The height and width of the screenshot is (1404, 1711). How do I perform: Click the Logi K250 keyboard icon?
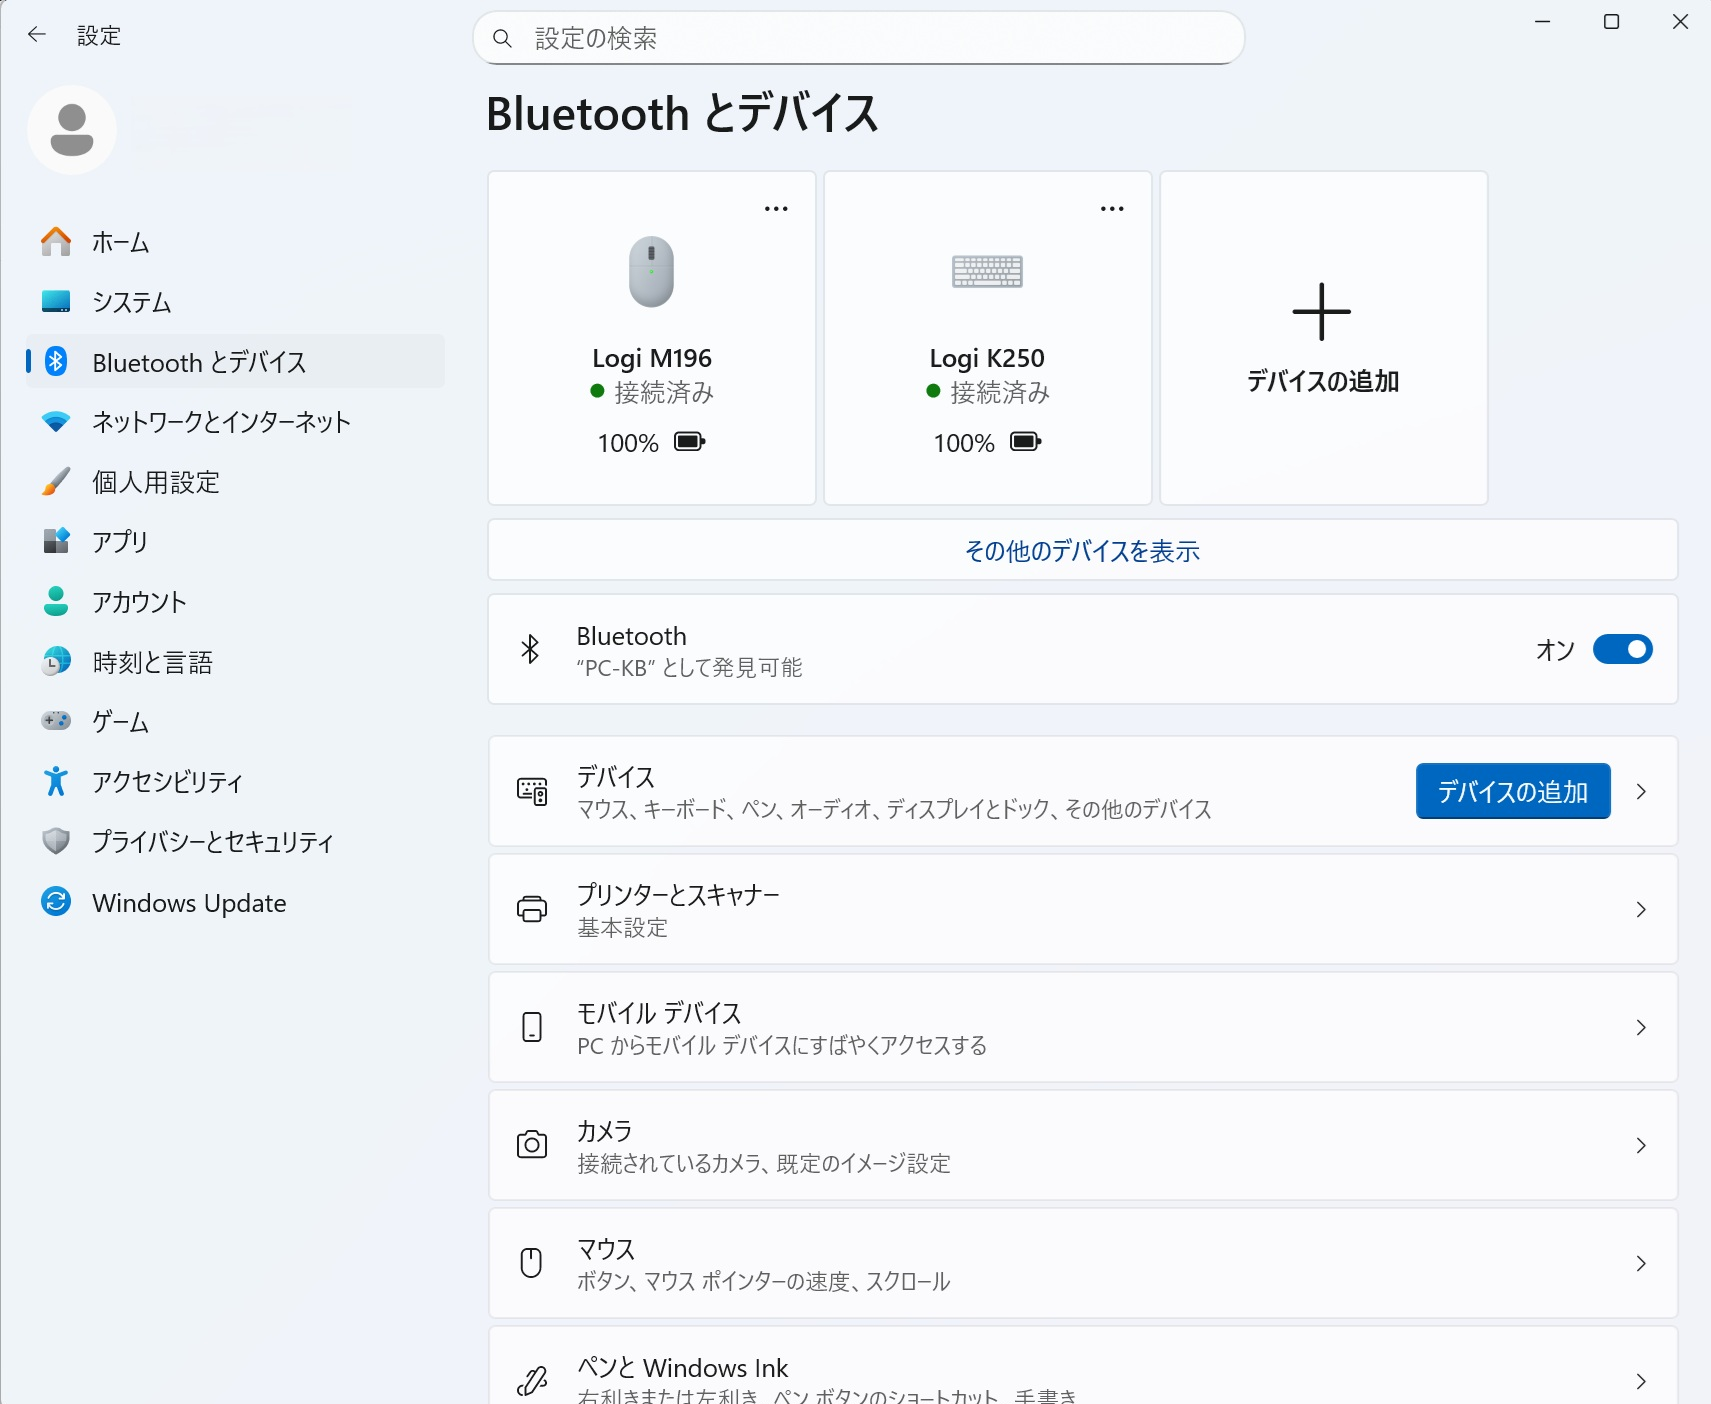(987, 271)
